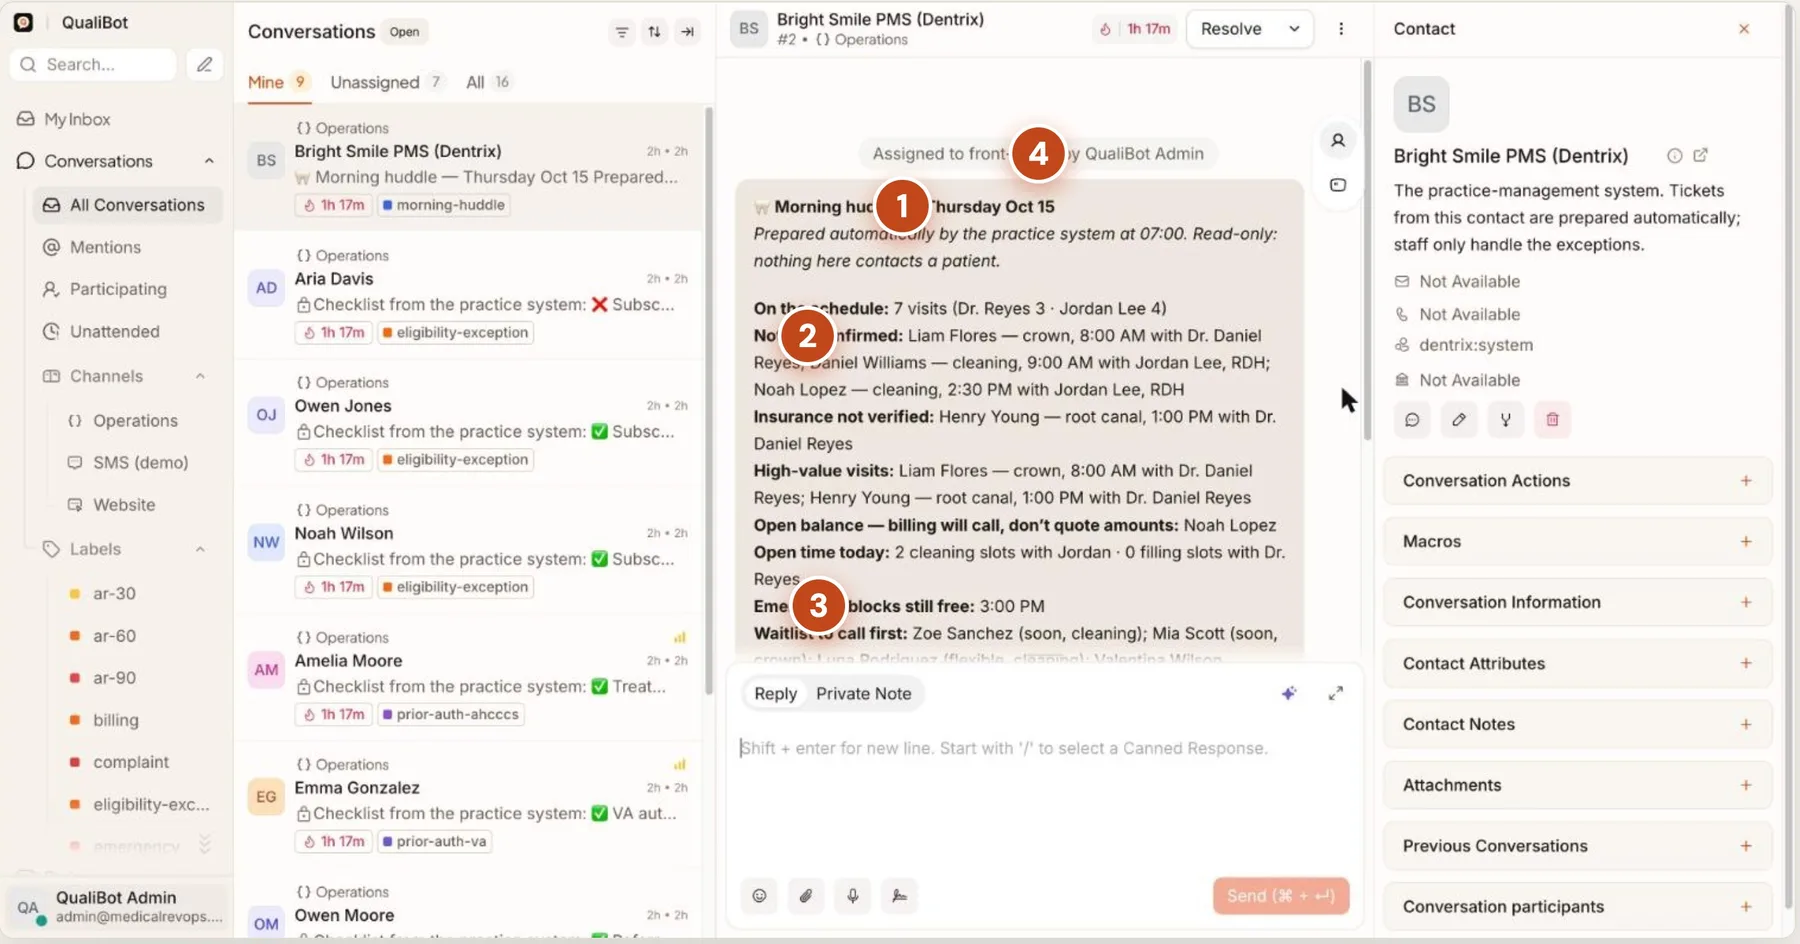
Task: Open My Inbox in sidebar
Action: point(77,119)
